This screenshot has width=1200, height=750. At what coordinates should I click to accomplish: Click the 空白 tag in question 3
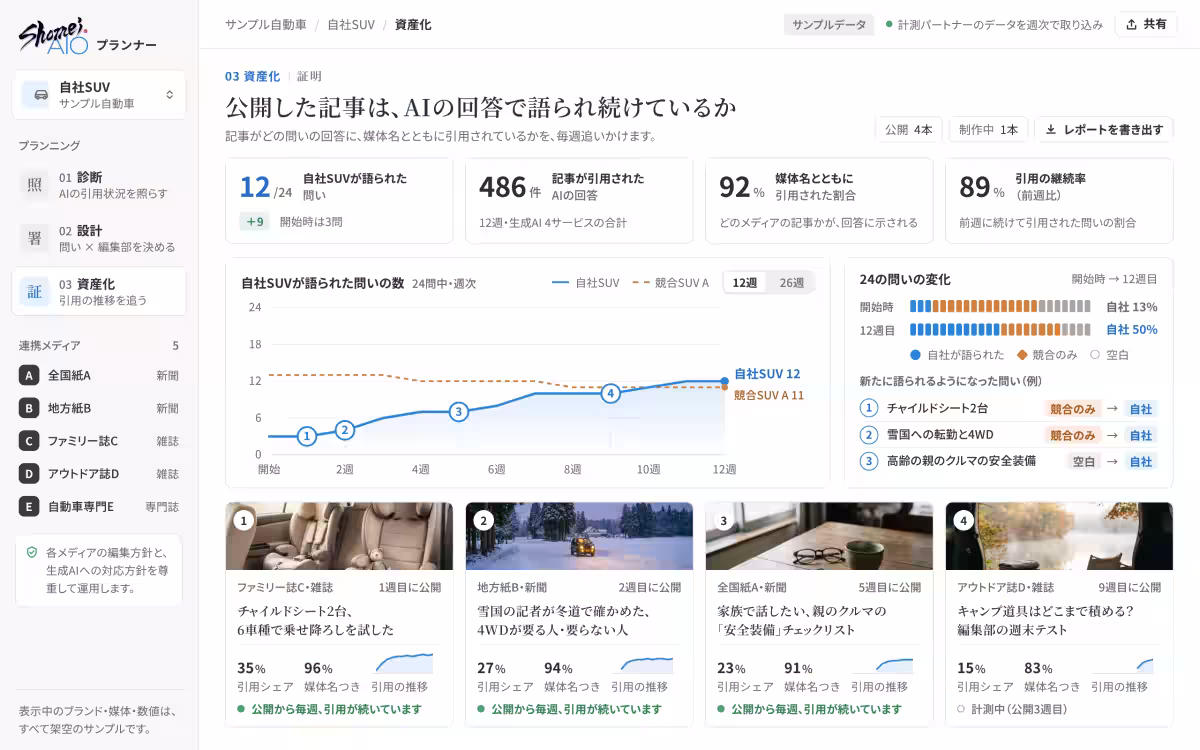(x=1083, y=461)
